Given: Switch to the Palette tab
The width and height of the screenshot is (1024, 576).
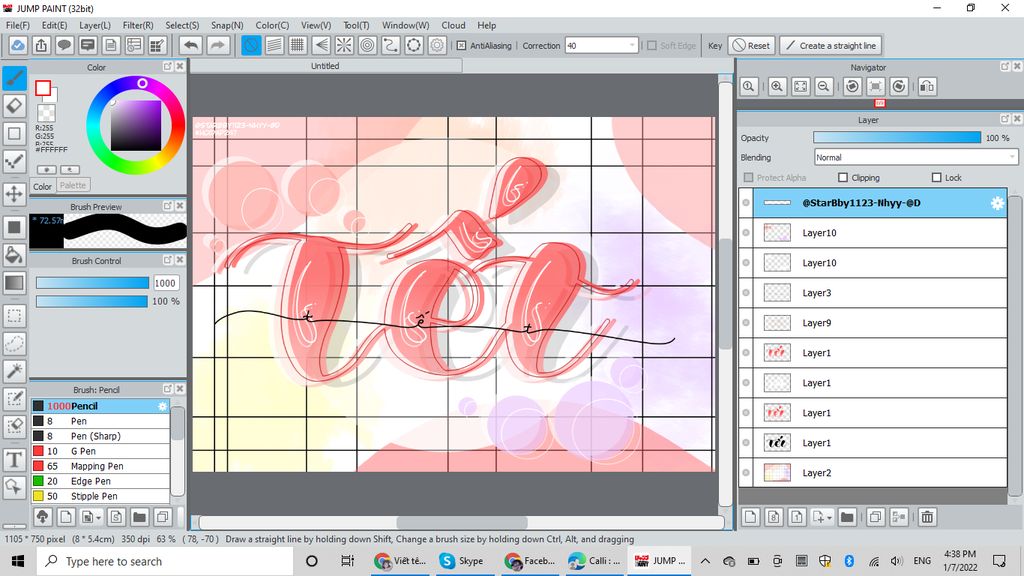Looking at the screenshot, I should click(x=73, y=185).
